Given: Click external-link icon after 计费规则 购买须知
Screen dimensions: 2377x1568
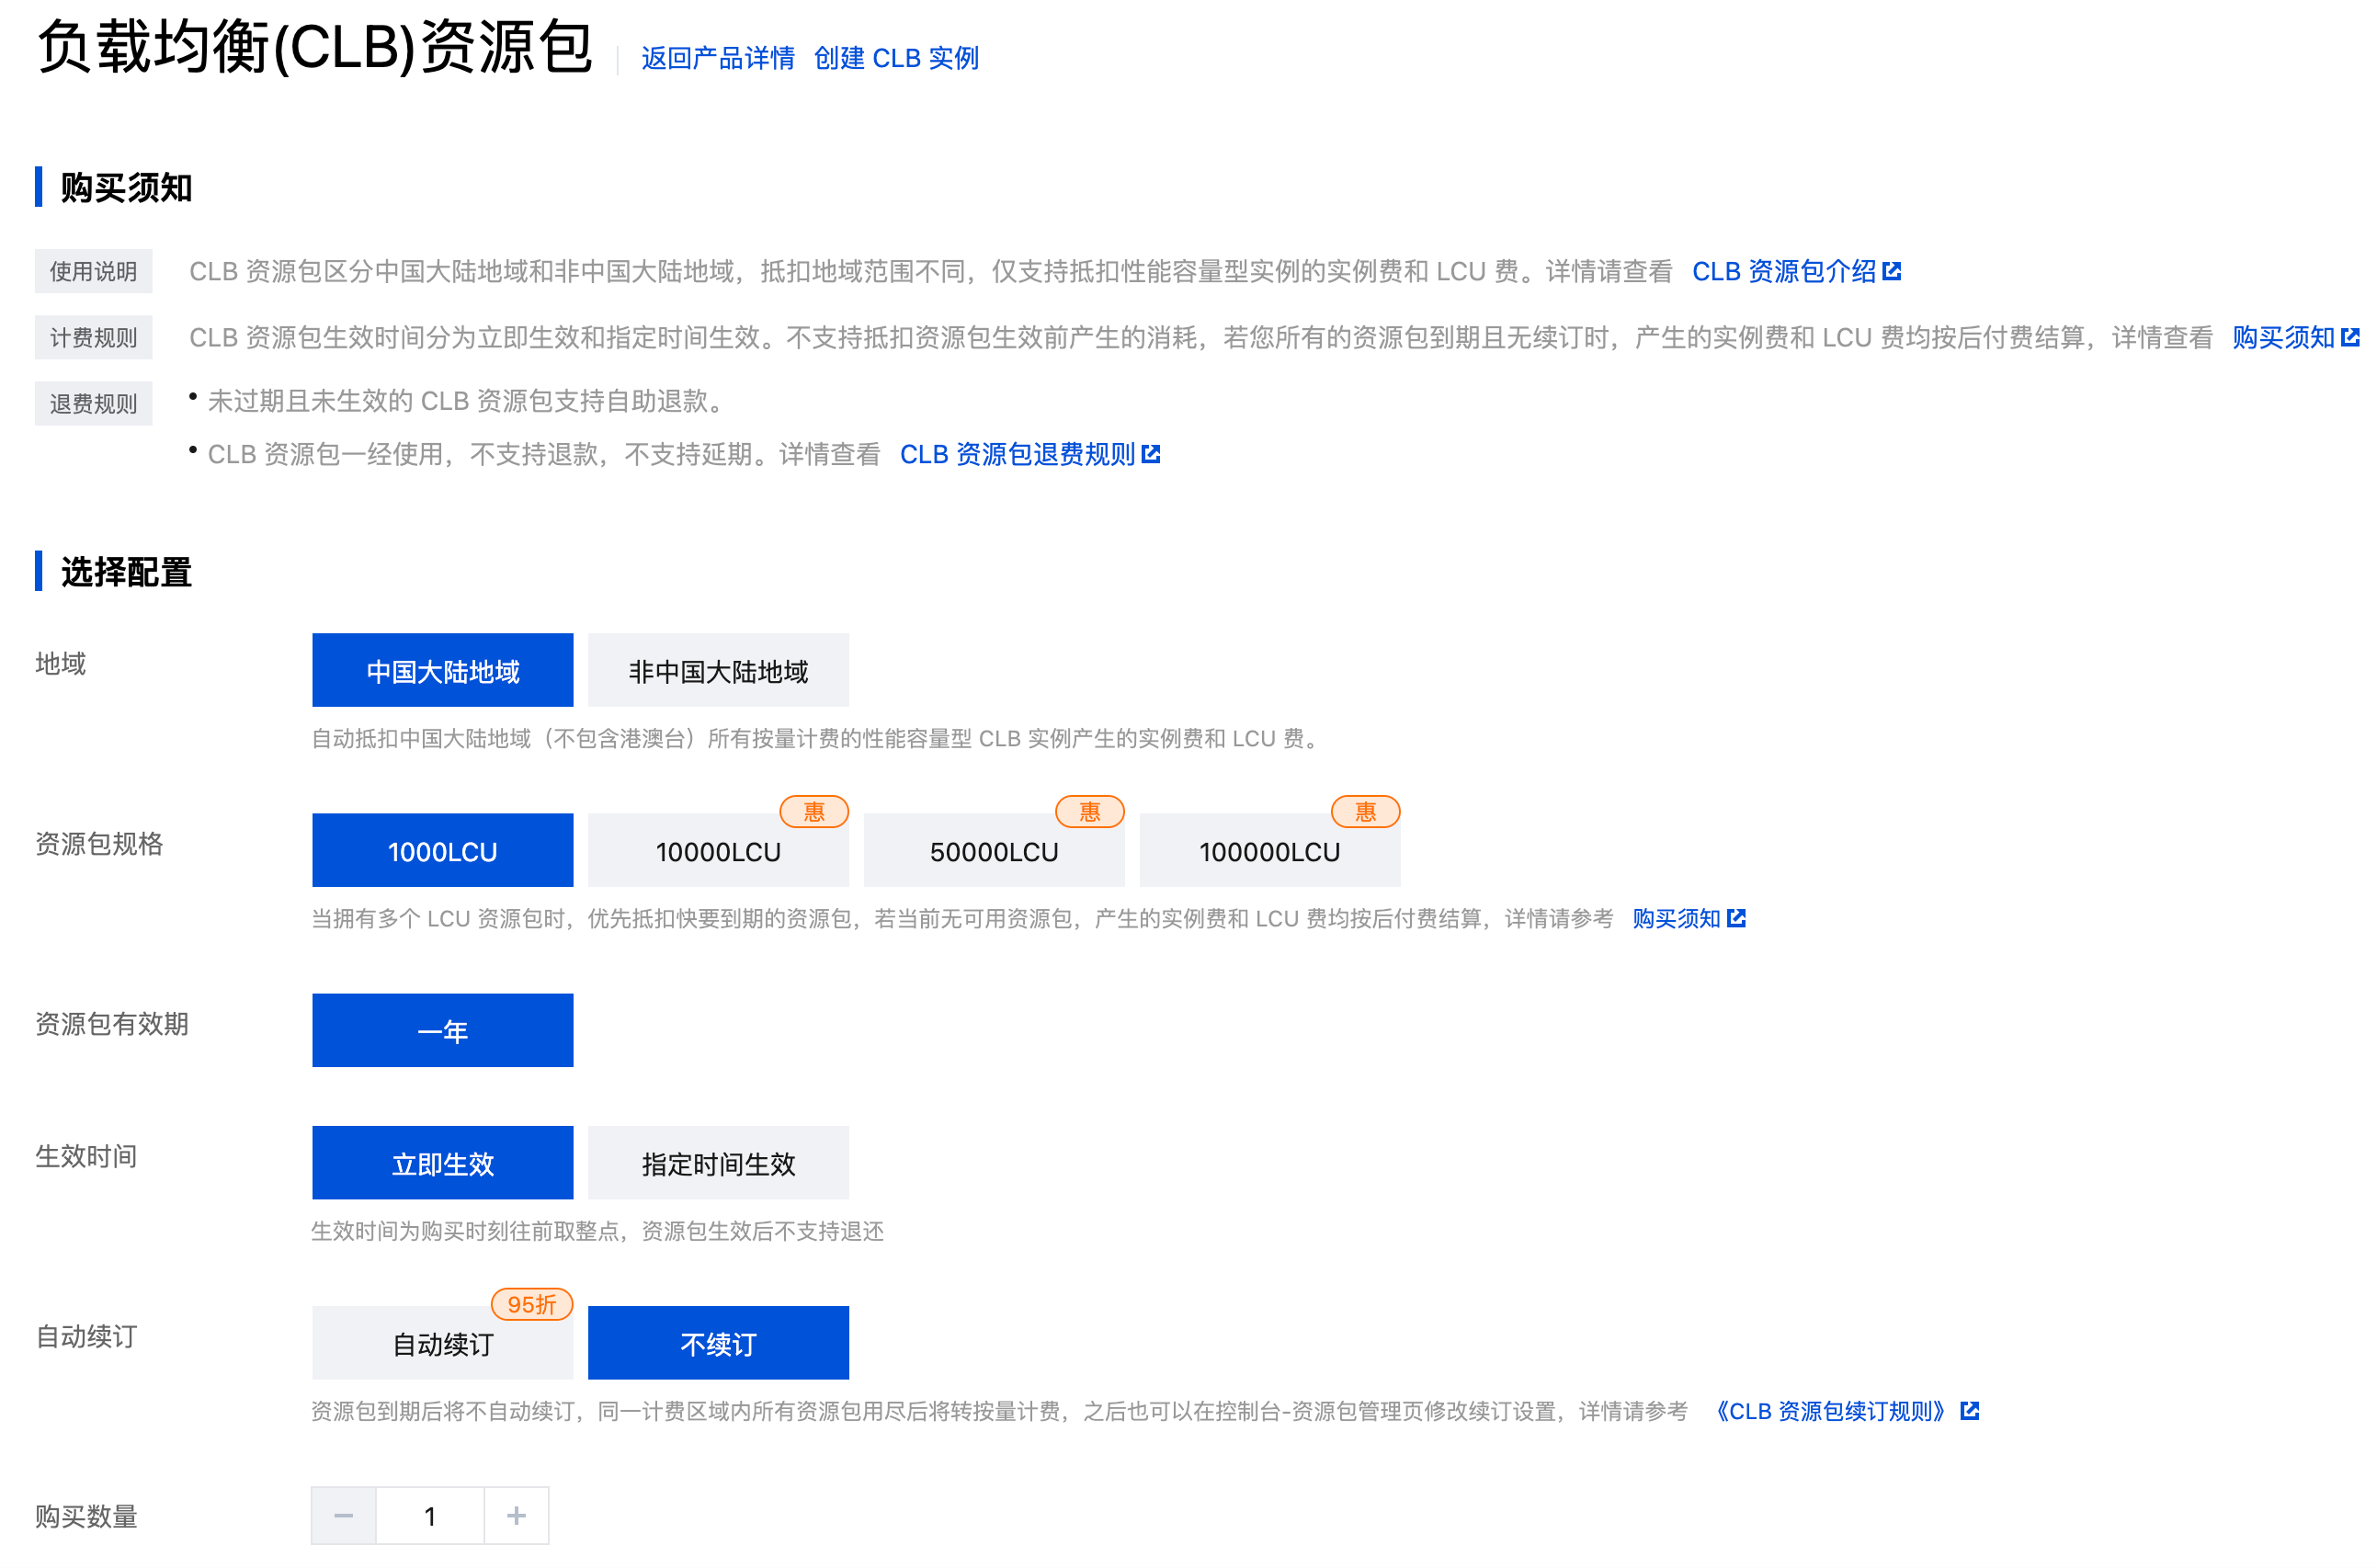Looking at the screenshot, I should coord(2349,337).
